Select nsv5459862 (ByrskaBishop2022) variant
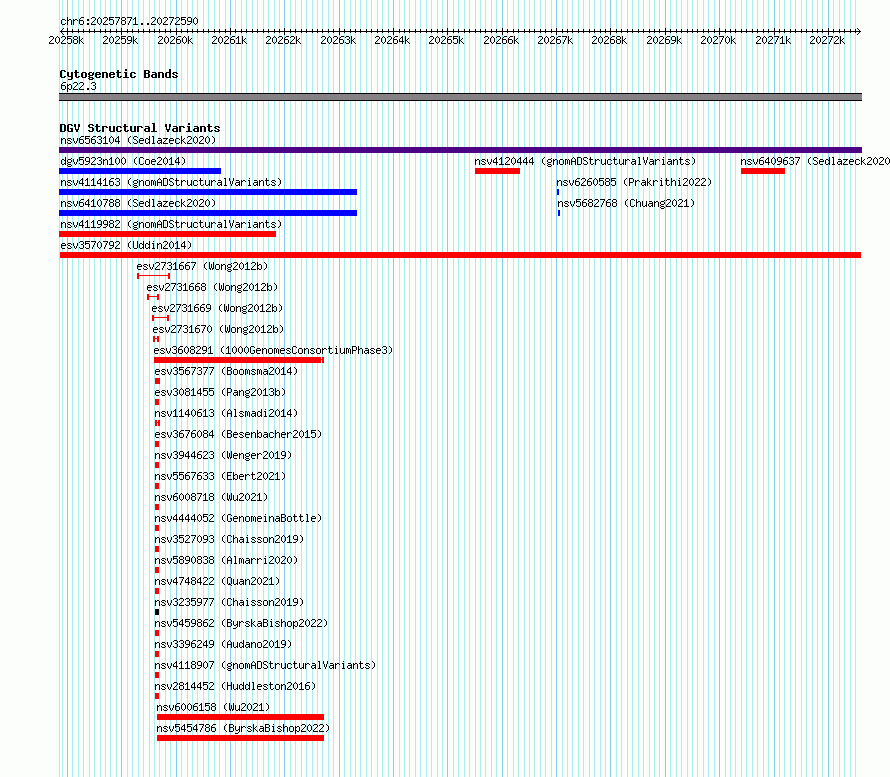The image size is (890, 777). click(x=241, y=623)
